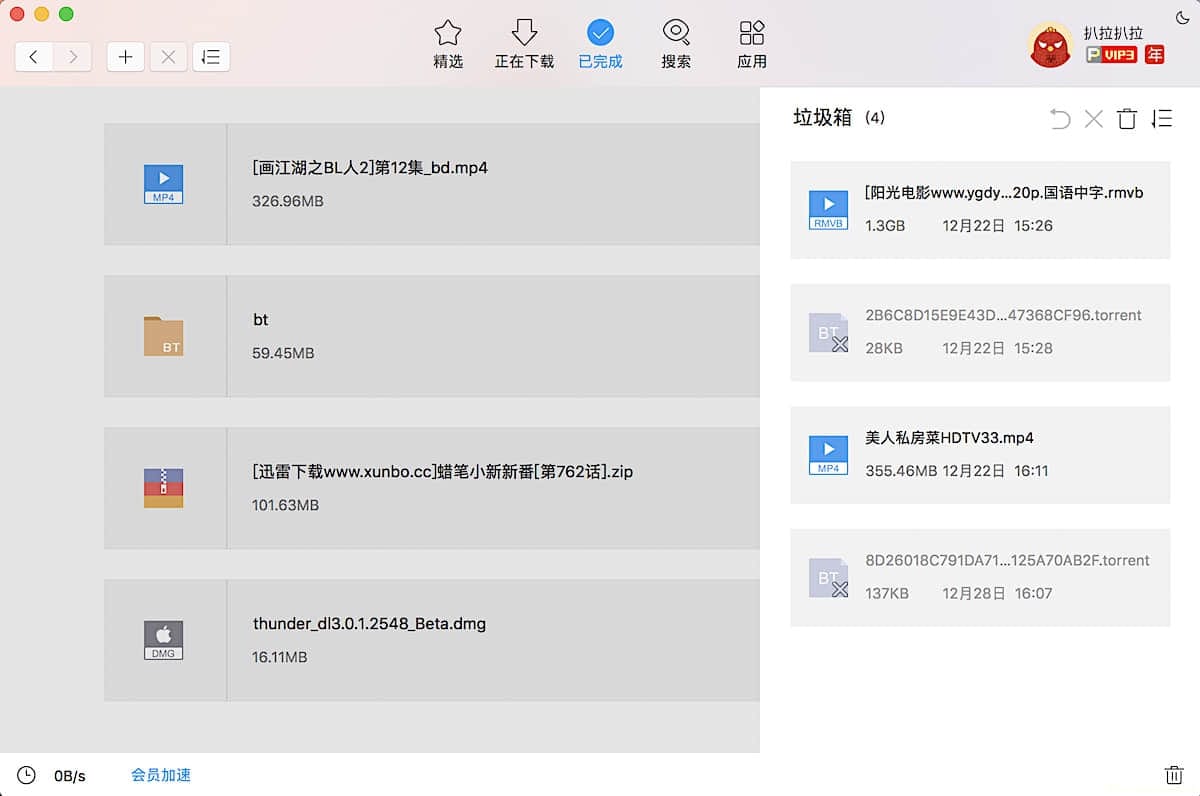This screenshot has height=796, width=1200.
Task: Click the 扒拉扒拉 user avatar
Action: (1050, 45)
